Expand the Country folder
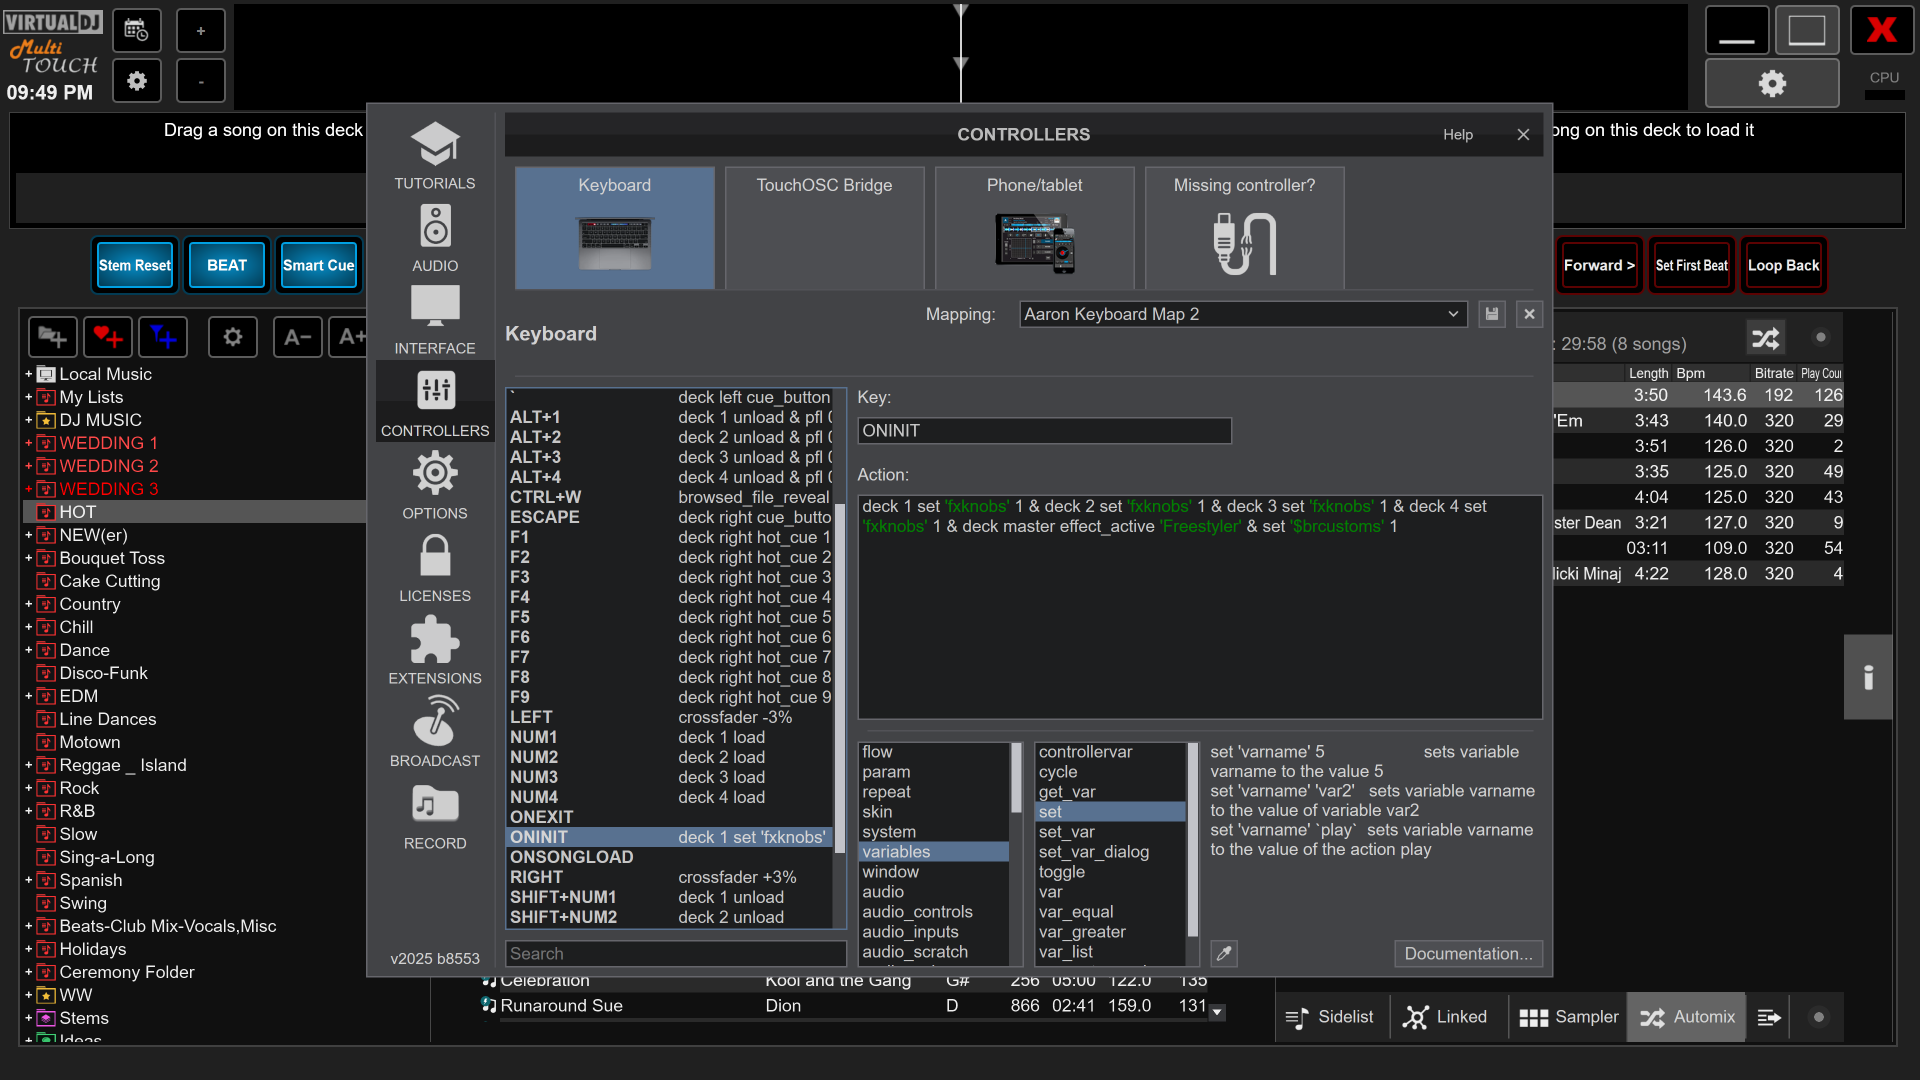1920x1080 pixels. click(x=28, y=604)
